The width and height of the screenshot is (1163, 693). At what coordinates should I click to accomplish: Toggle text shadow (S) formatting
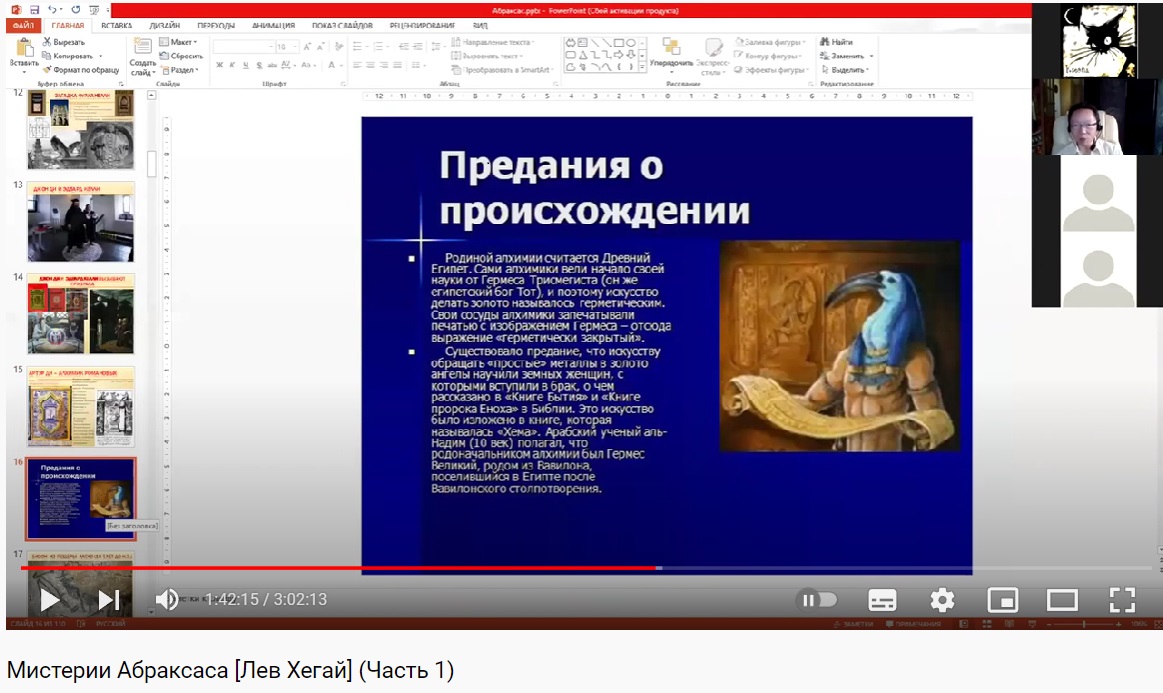(x=259, y=65)
